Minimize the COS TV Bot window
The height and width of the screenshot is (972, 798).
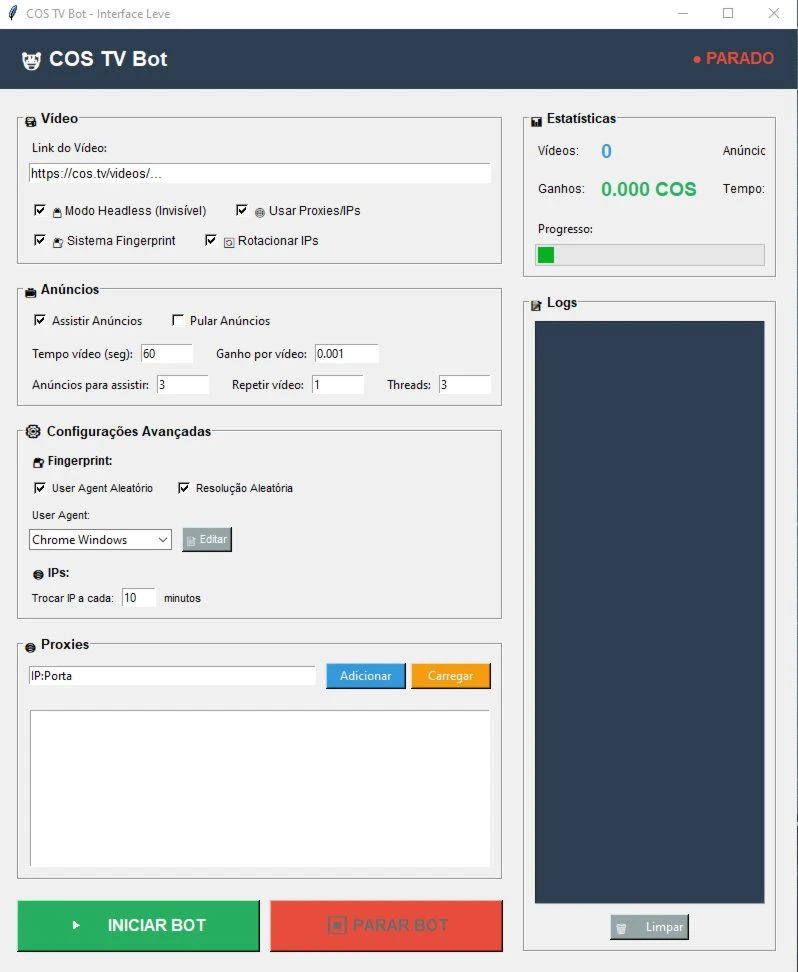[x=683, y=13]
